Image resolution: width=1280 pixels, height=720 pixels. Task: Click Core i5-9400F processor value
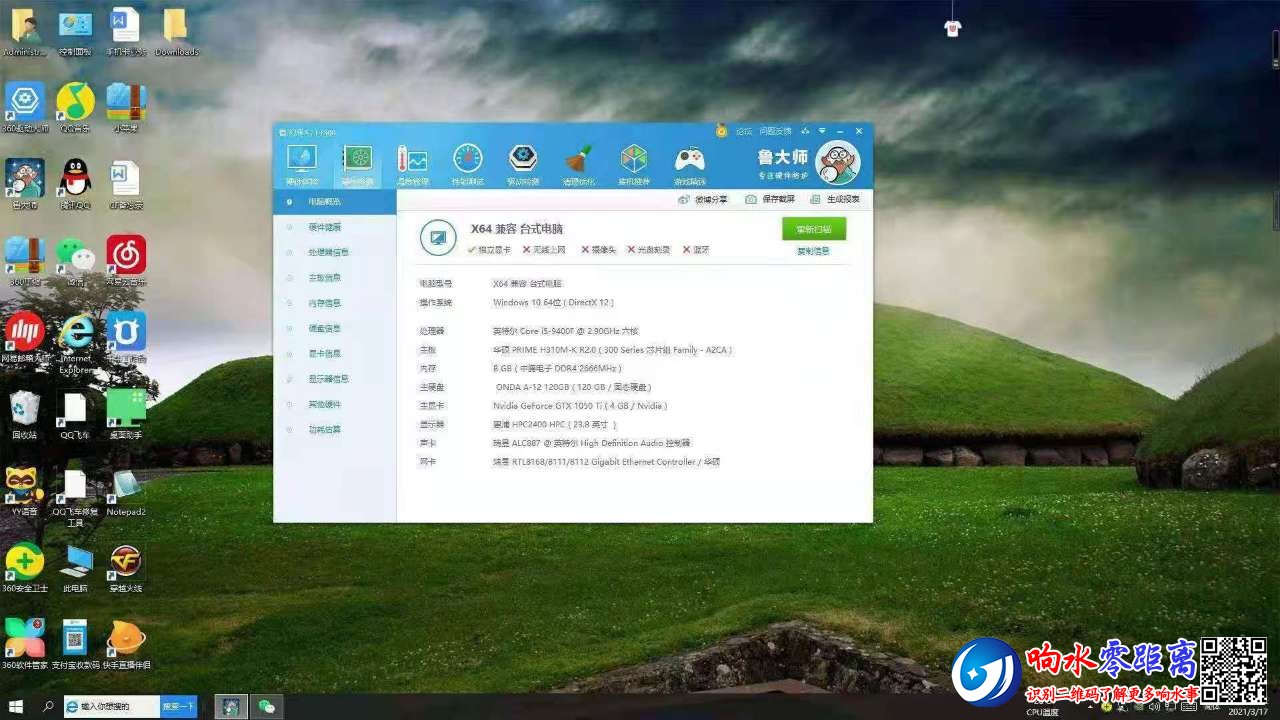click(x=565, y=331)
